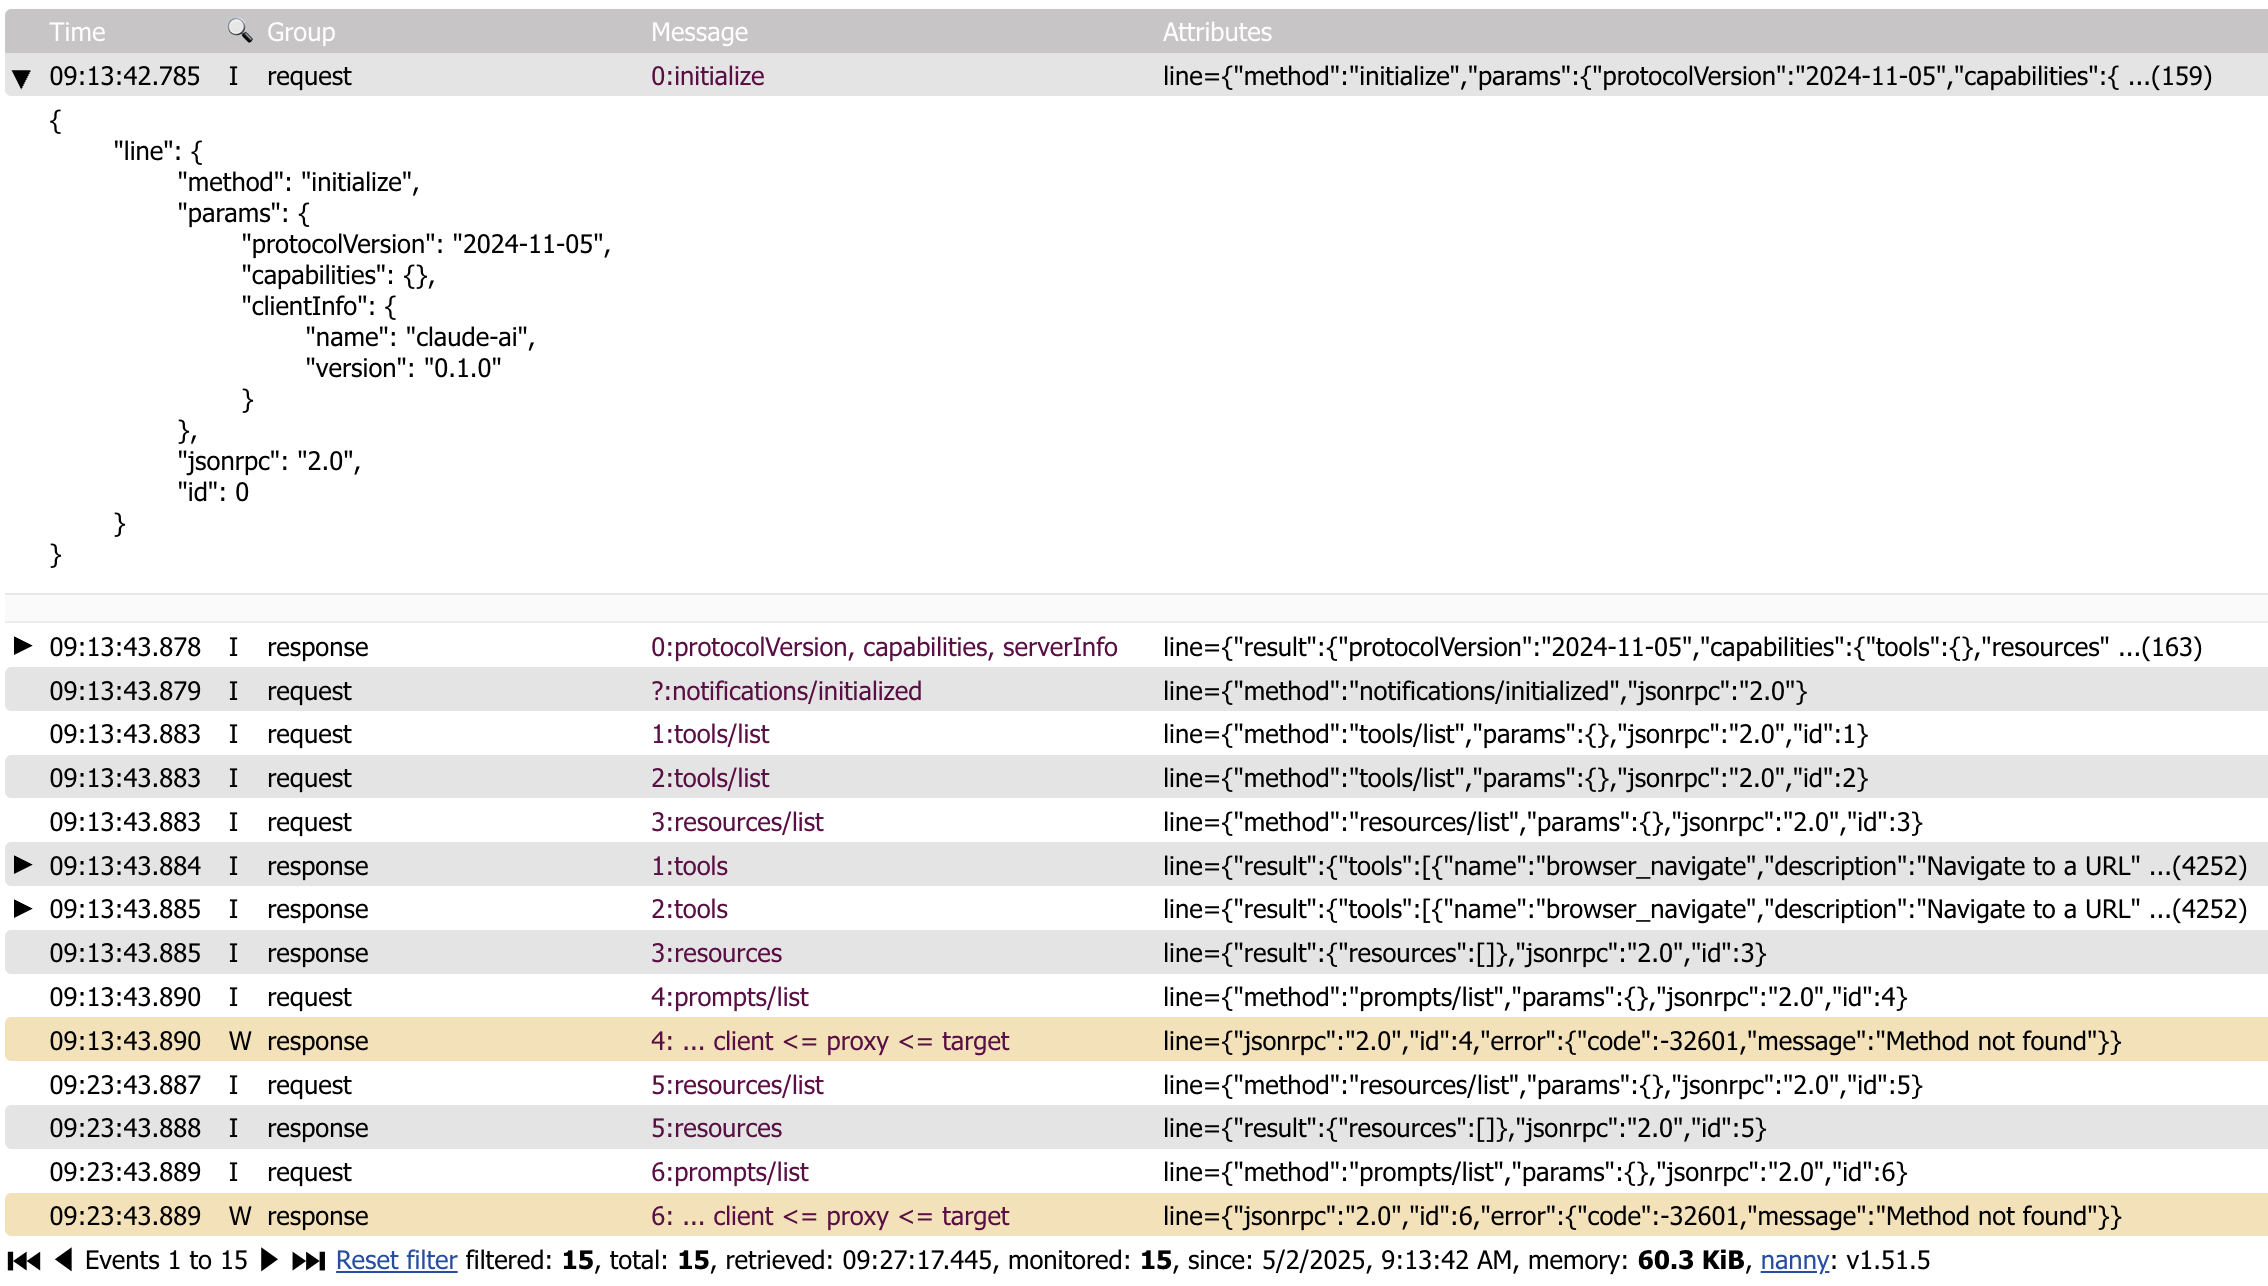Click the 3:resources response message
Image resolution: width=2268 pixels, height=1286 pixels.
click(x=716, y=953)
